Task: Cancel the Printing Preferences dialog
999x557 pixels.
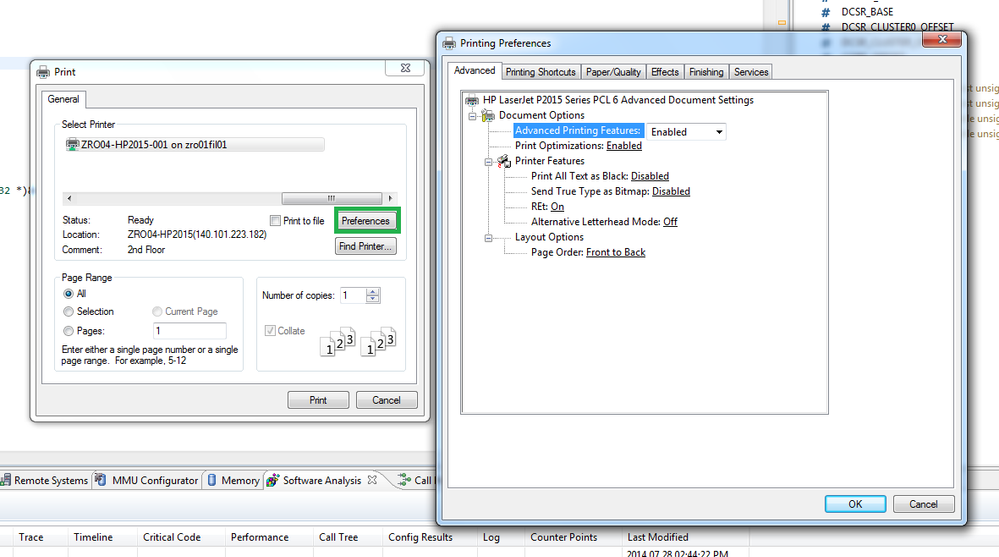Action: coord(923,503)
